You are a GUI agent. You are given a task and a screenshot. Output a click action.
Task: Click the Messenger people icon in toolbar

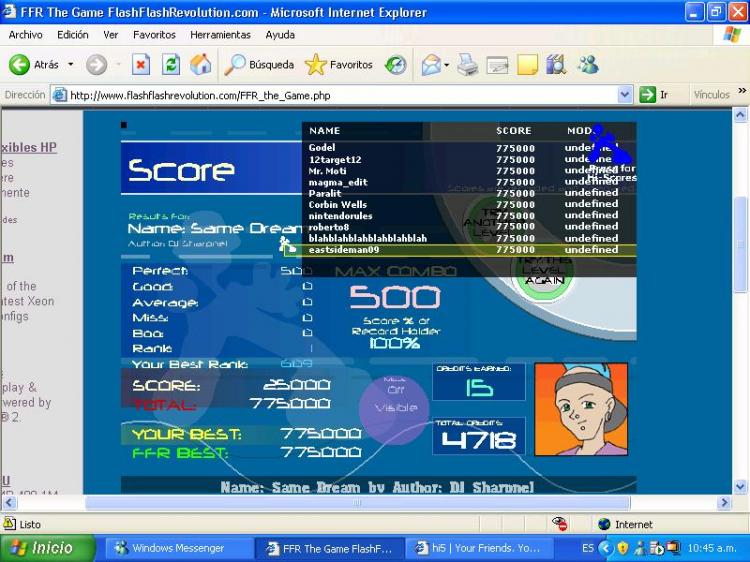pyautogui.click(x=588, y=64)
